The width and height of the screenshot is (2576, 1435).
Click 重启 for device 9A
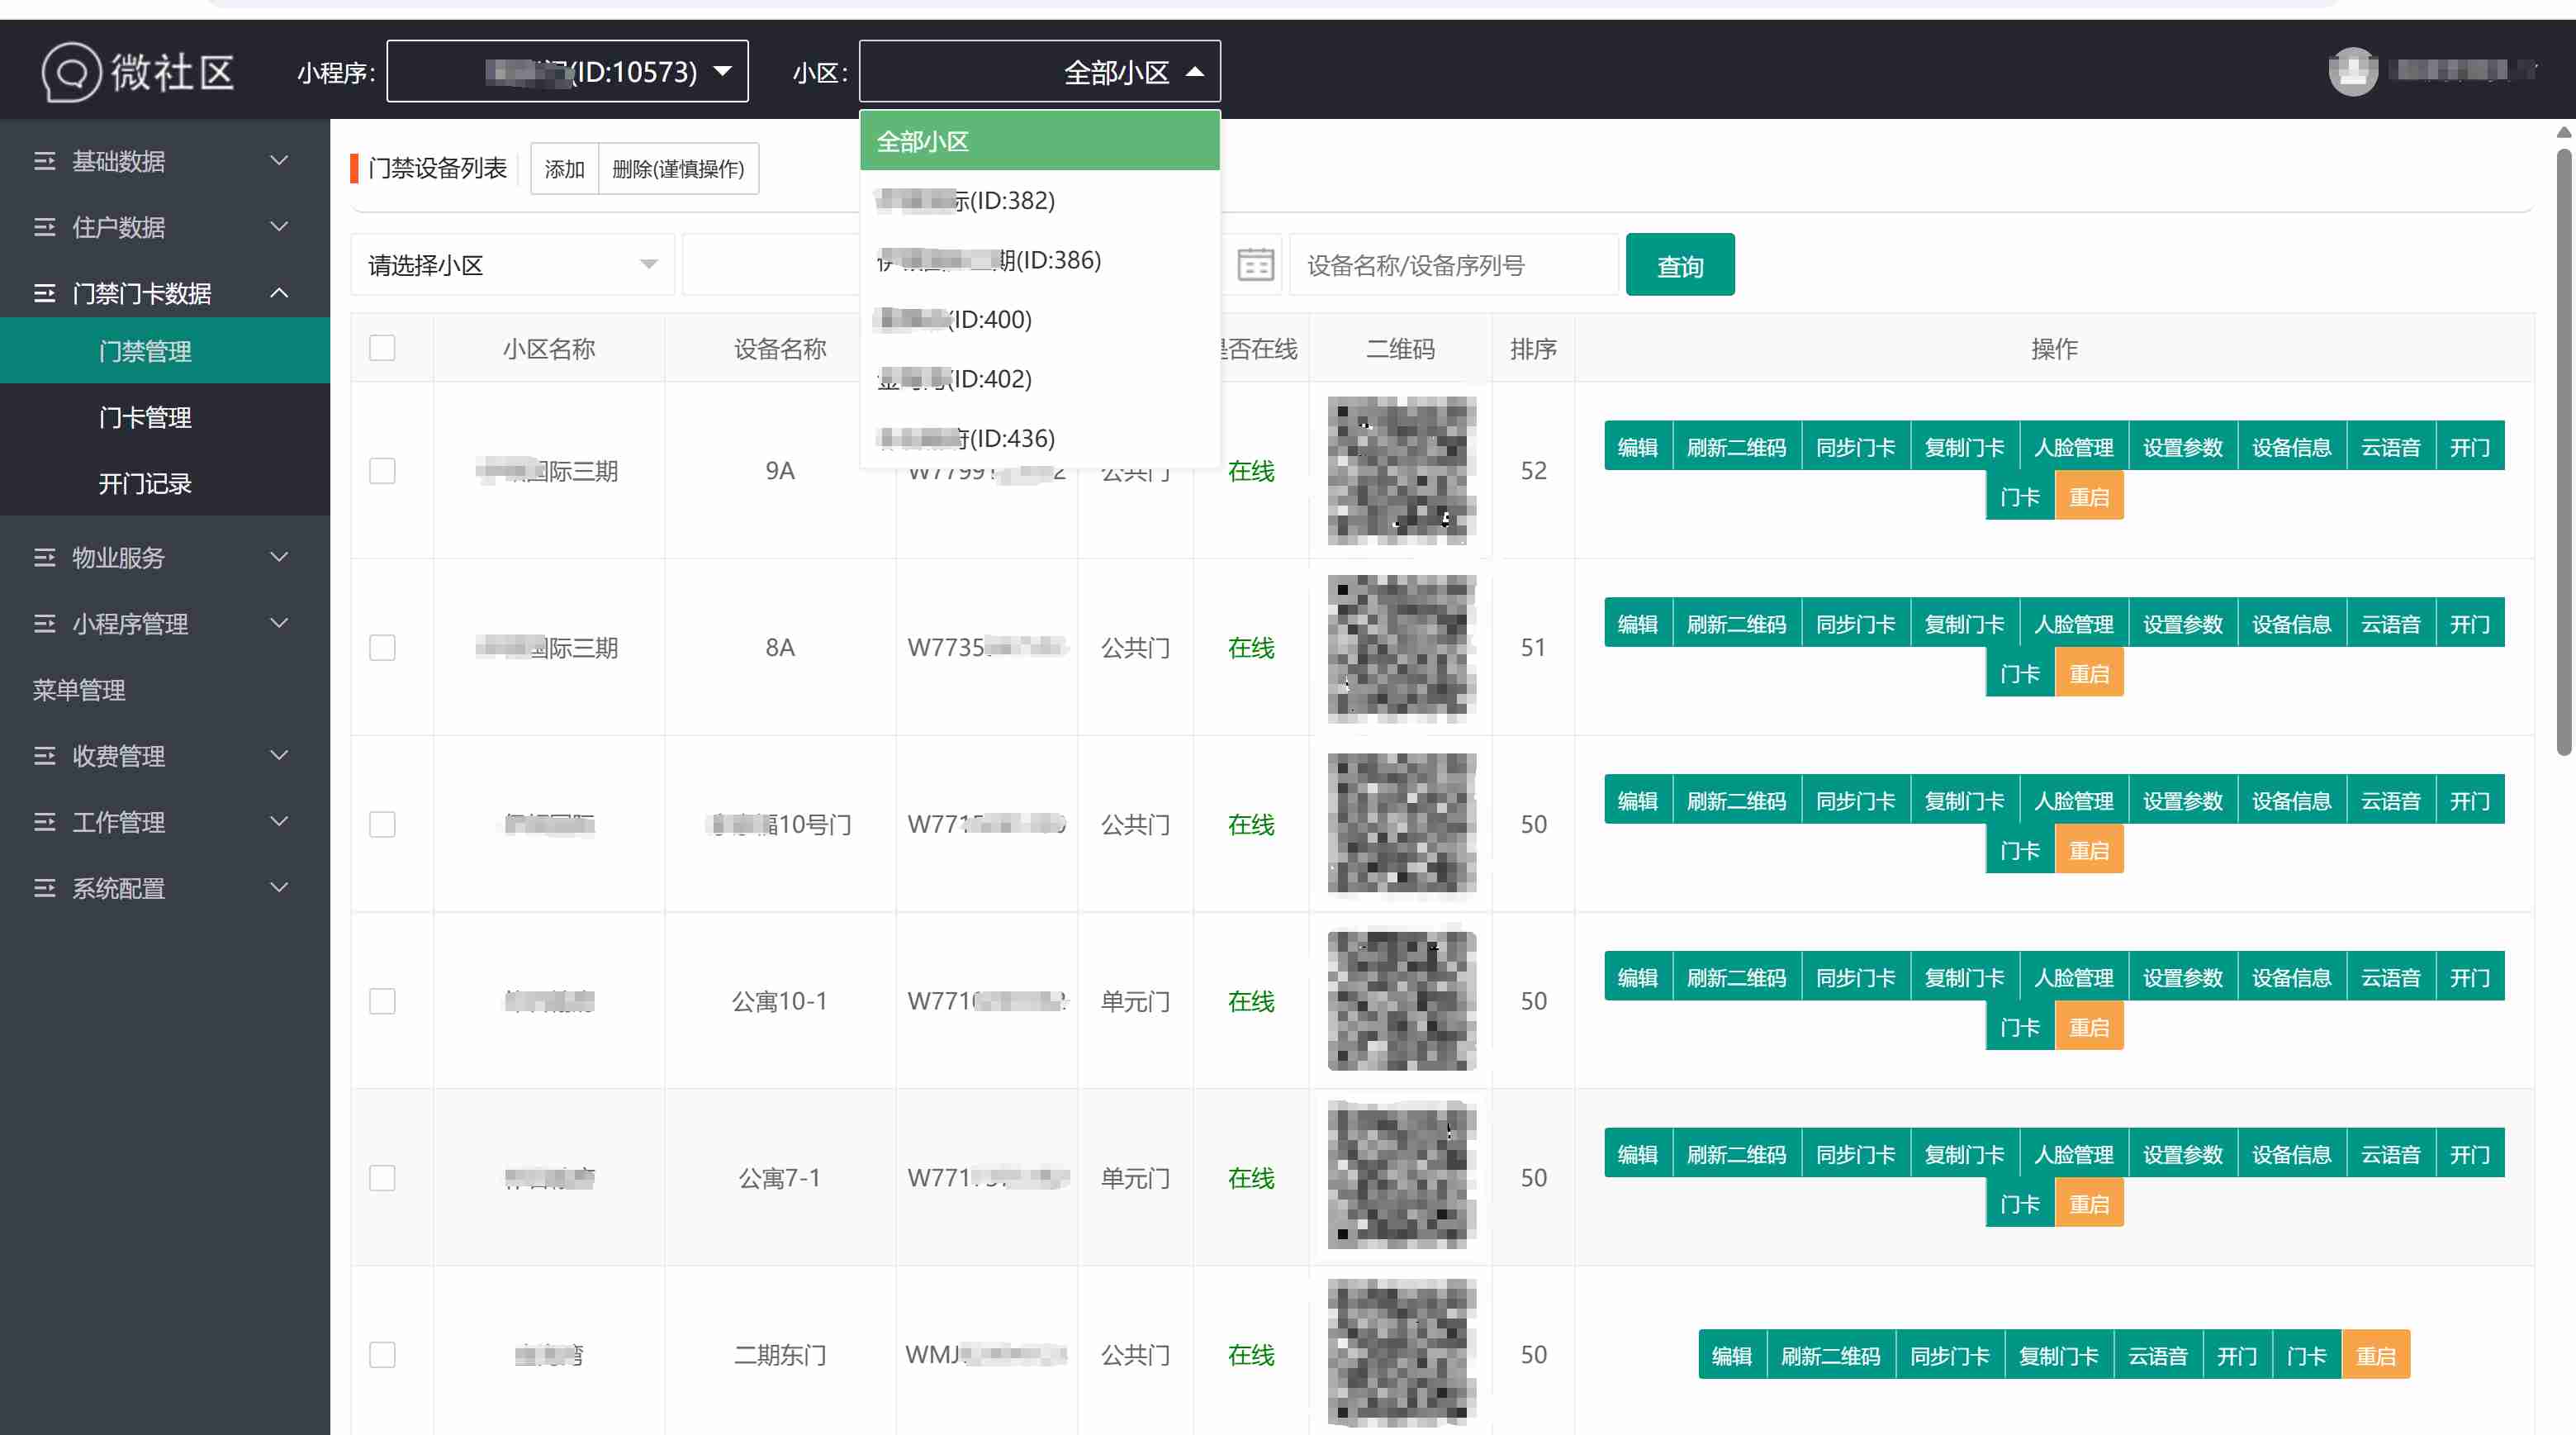(2089, 497)
